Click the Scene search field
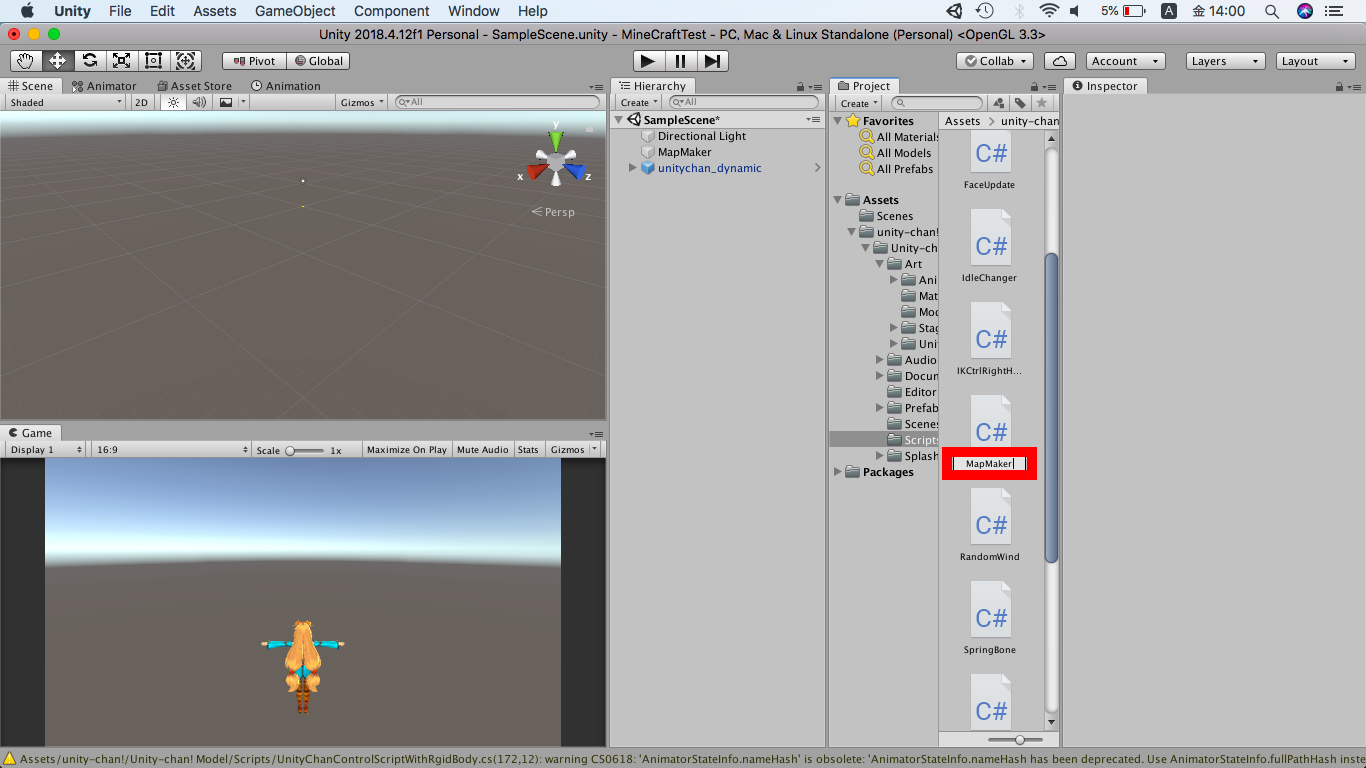Image resolution: width=1366 pixels, height=768 pixels. (497, 102)
